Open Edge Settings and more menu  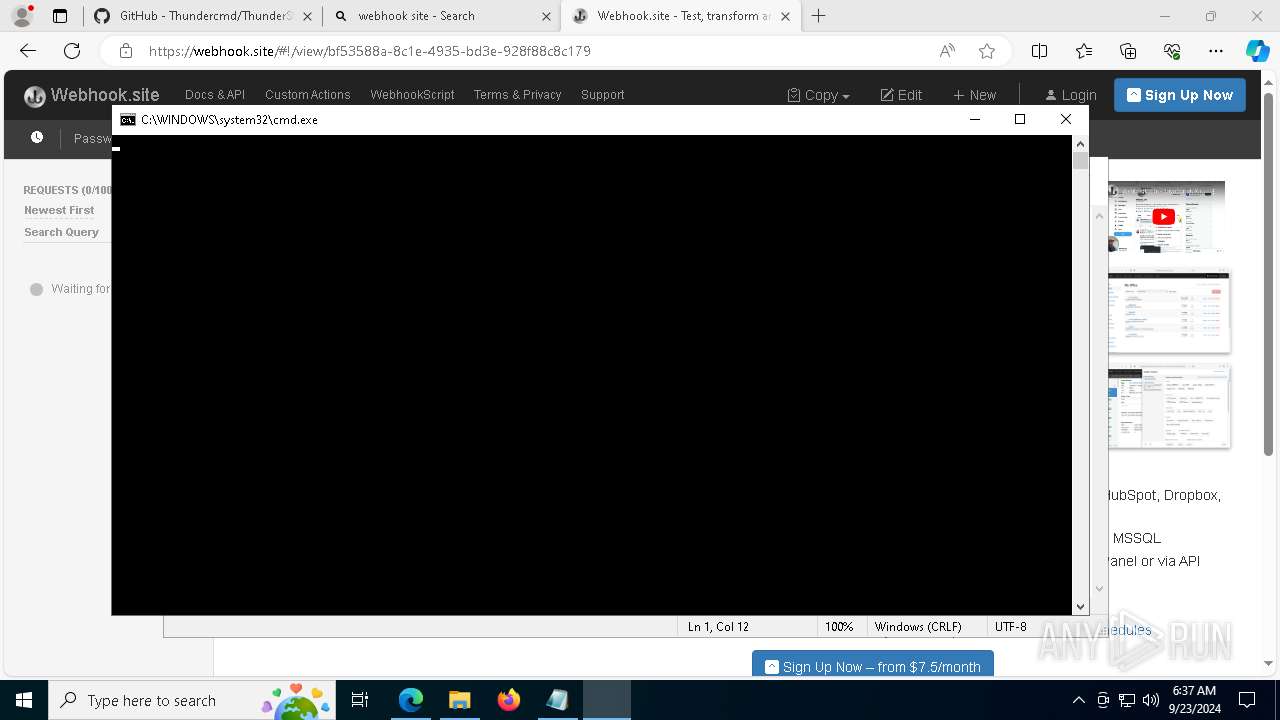(1216, 51)
